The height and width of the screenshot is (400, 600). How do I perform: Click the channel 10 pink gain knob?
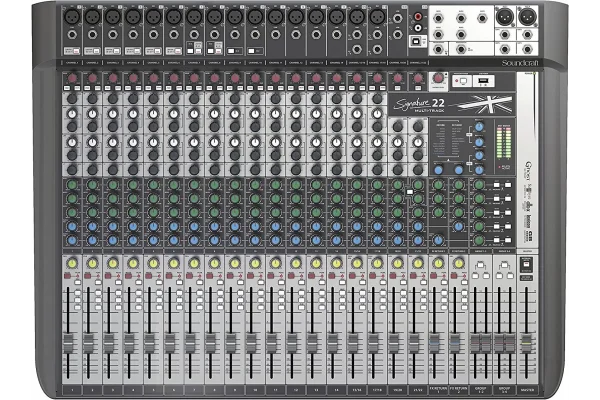pyautogui.click(x=255, y=78)
